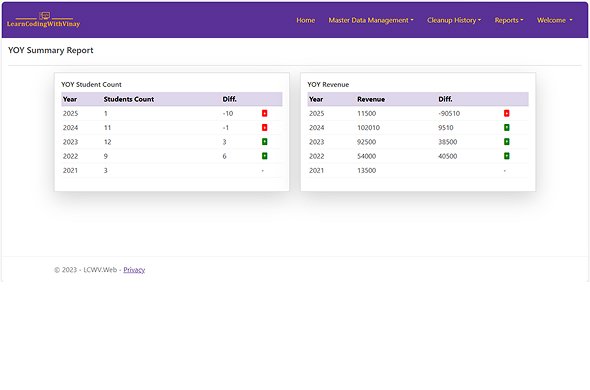Click the -90510 revenue diff value

tap(449, 113)
